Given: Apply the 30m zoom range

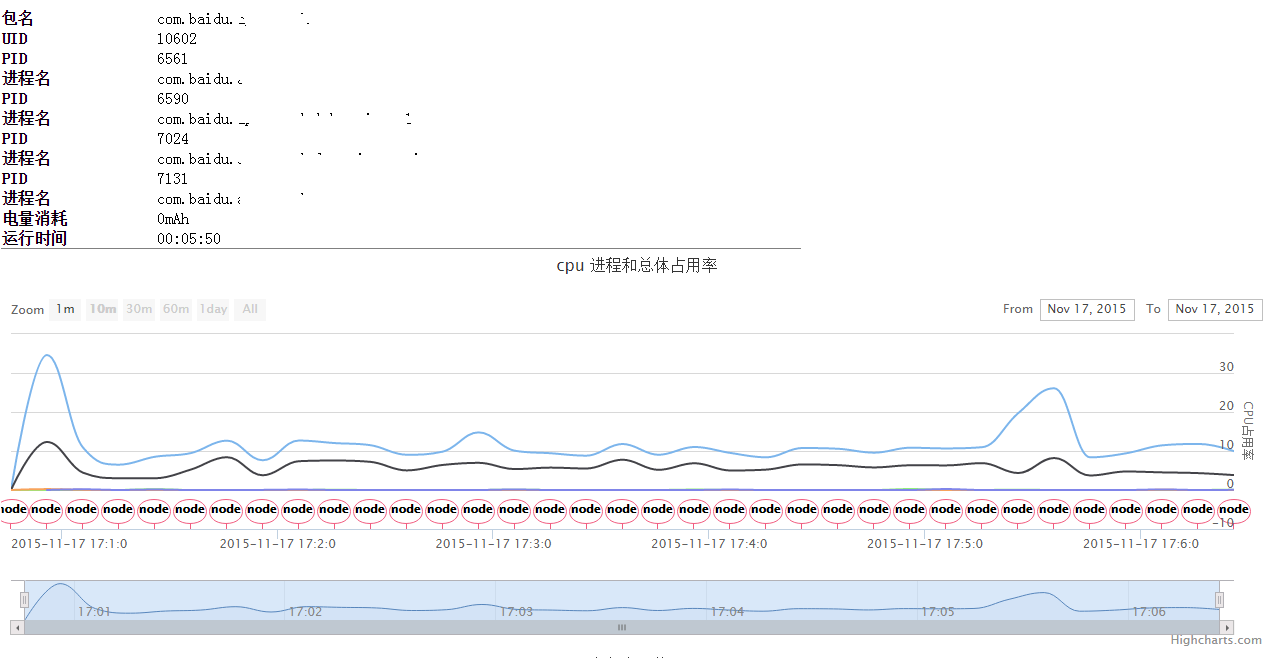Looking at the screenshot, I should click(139, 309).
